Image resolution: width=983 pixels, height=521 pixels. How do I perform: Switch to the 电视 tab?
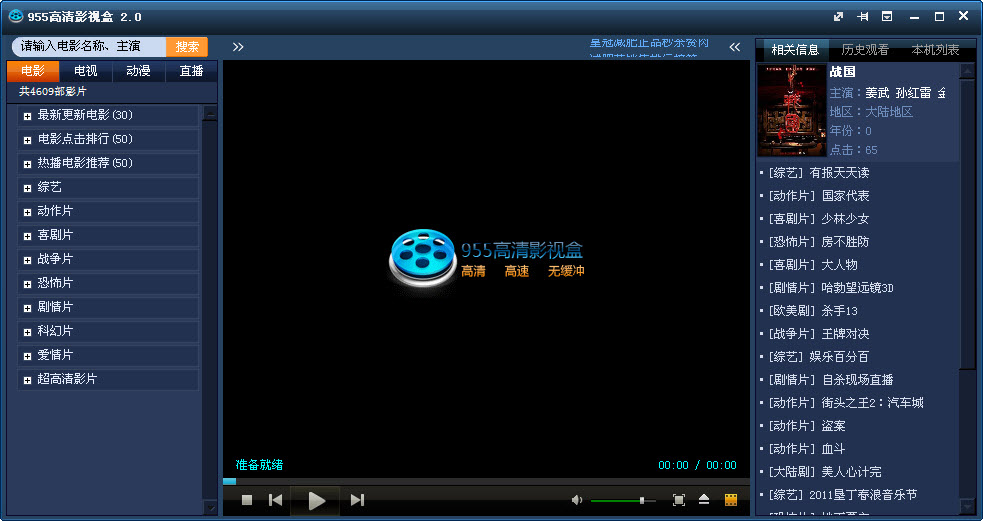[x=86, y=71]
